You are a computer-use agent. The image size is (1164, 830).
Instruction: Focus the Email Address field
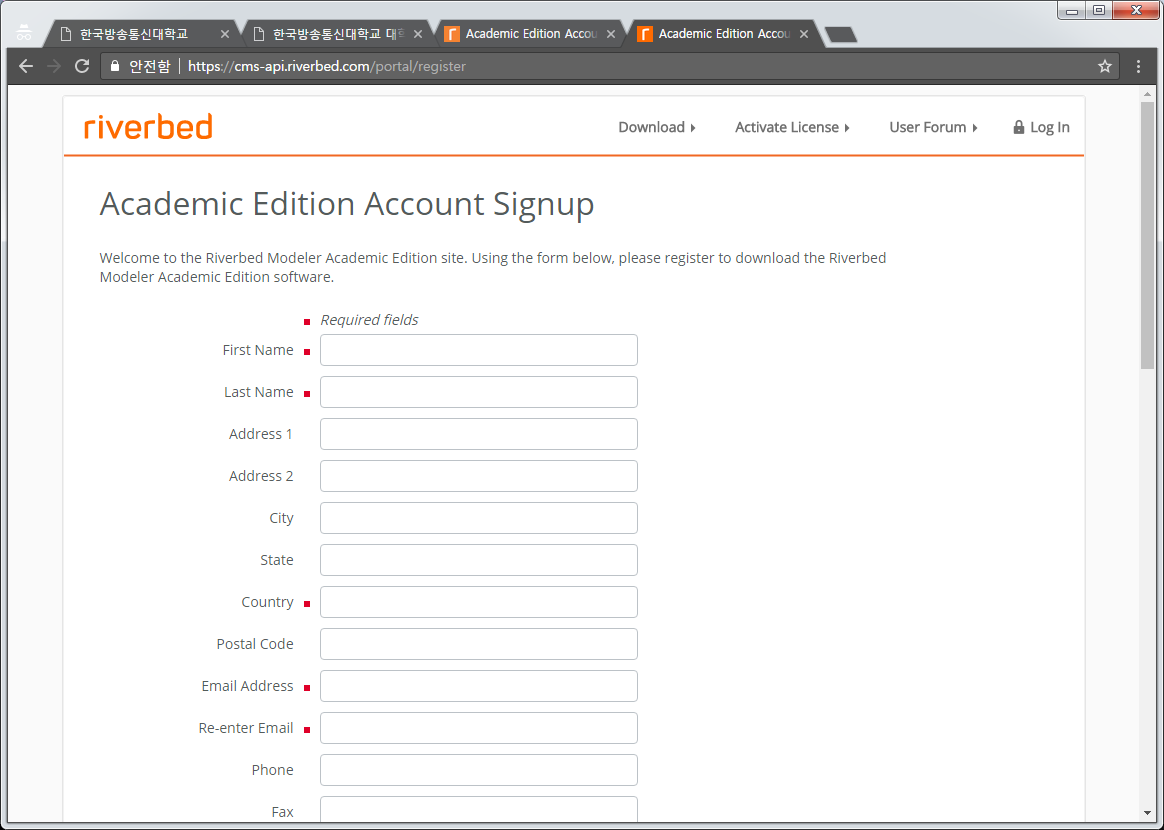tap(479, 685)
